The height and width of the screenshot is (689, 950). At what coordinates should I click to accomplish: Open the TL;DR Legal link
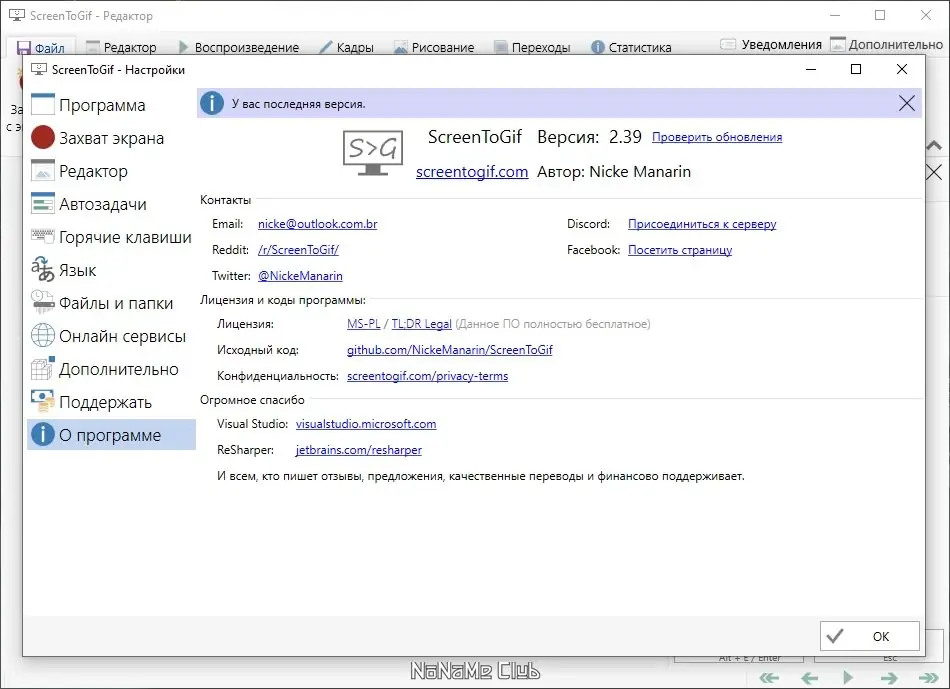click(x=421, y=324)
